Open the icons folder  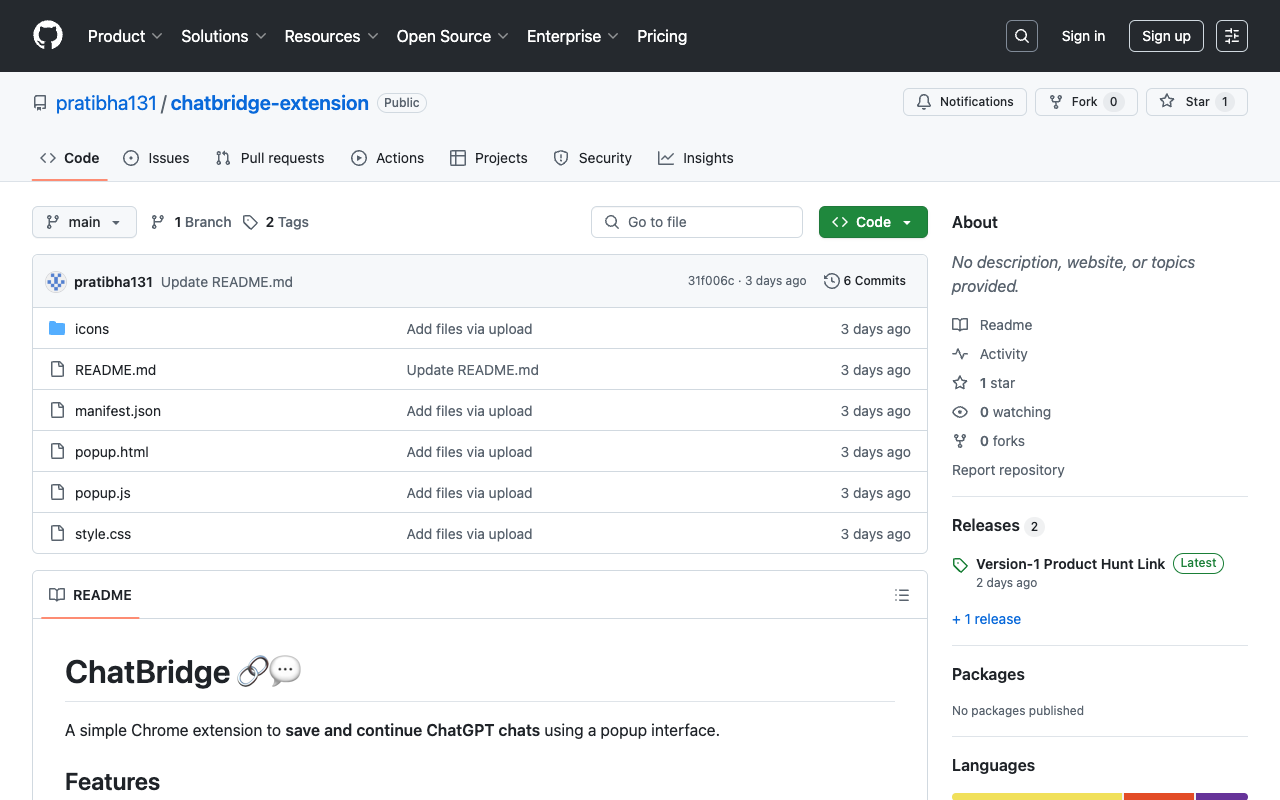point(92,328)
